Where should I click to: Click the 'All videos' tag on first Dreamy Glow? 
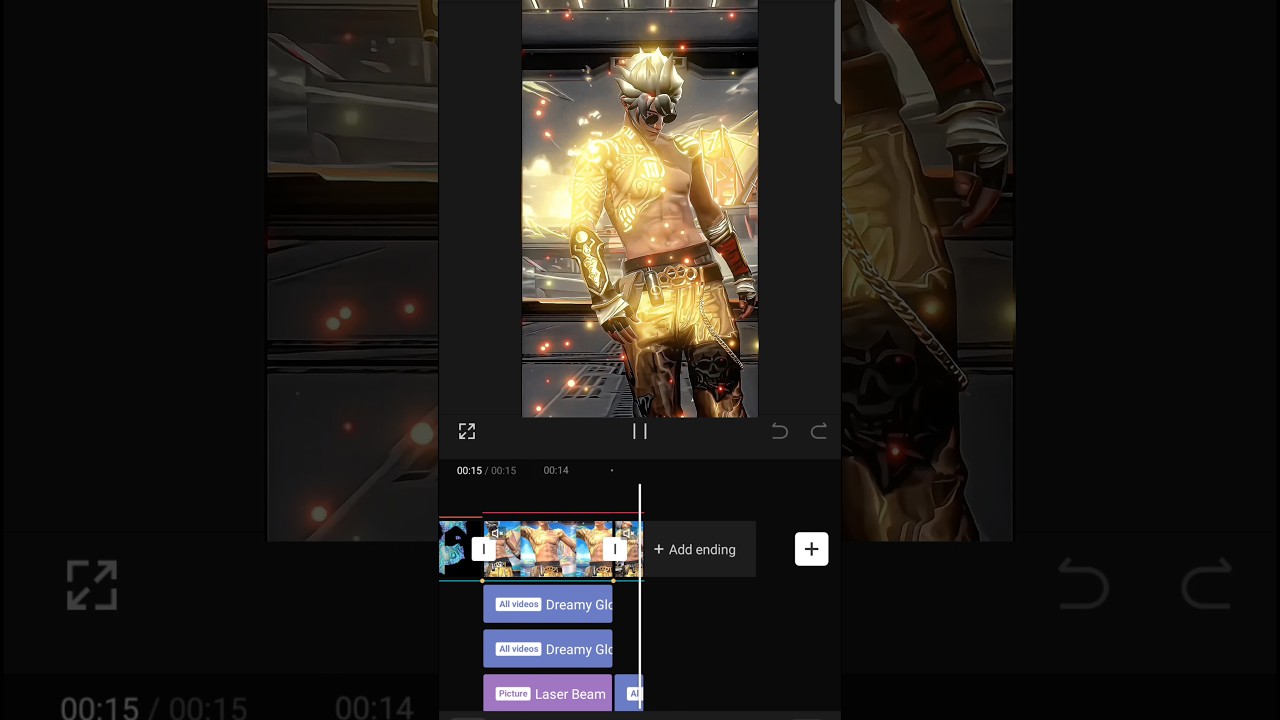pyautogui.click(x=519, y=604)
